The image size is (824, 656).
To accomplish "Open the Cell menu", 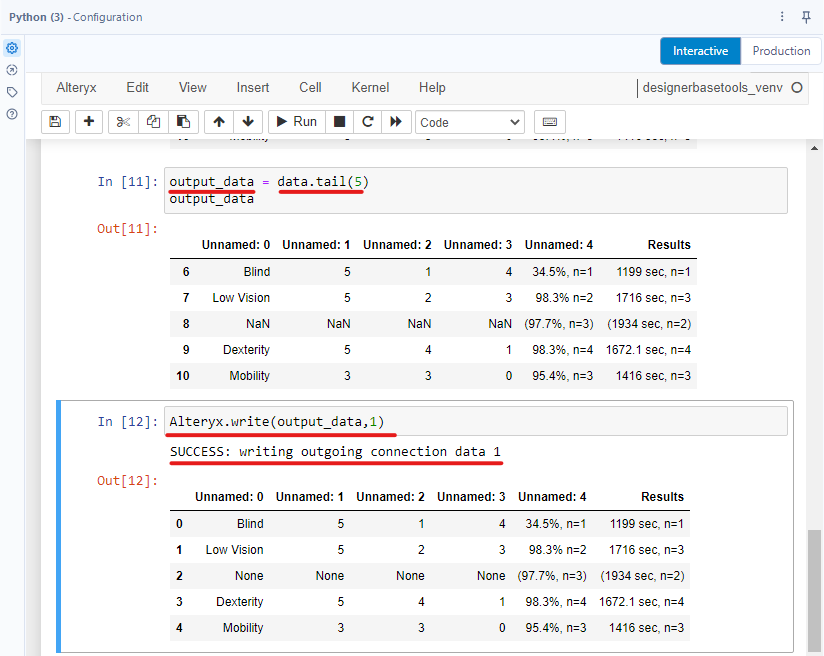I will pyautogui.click(x=310, y=88).
